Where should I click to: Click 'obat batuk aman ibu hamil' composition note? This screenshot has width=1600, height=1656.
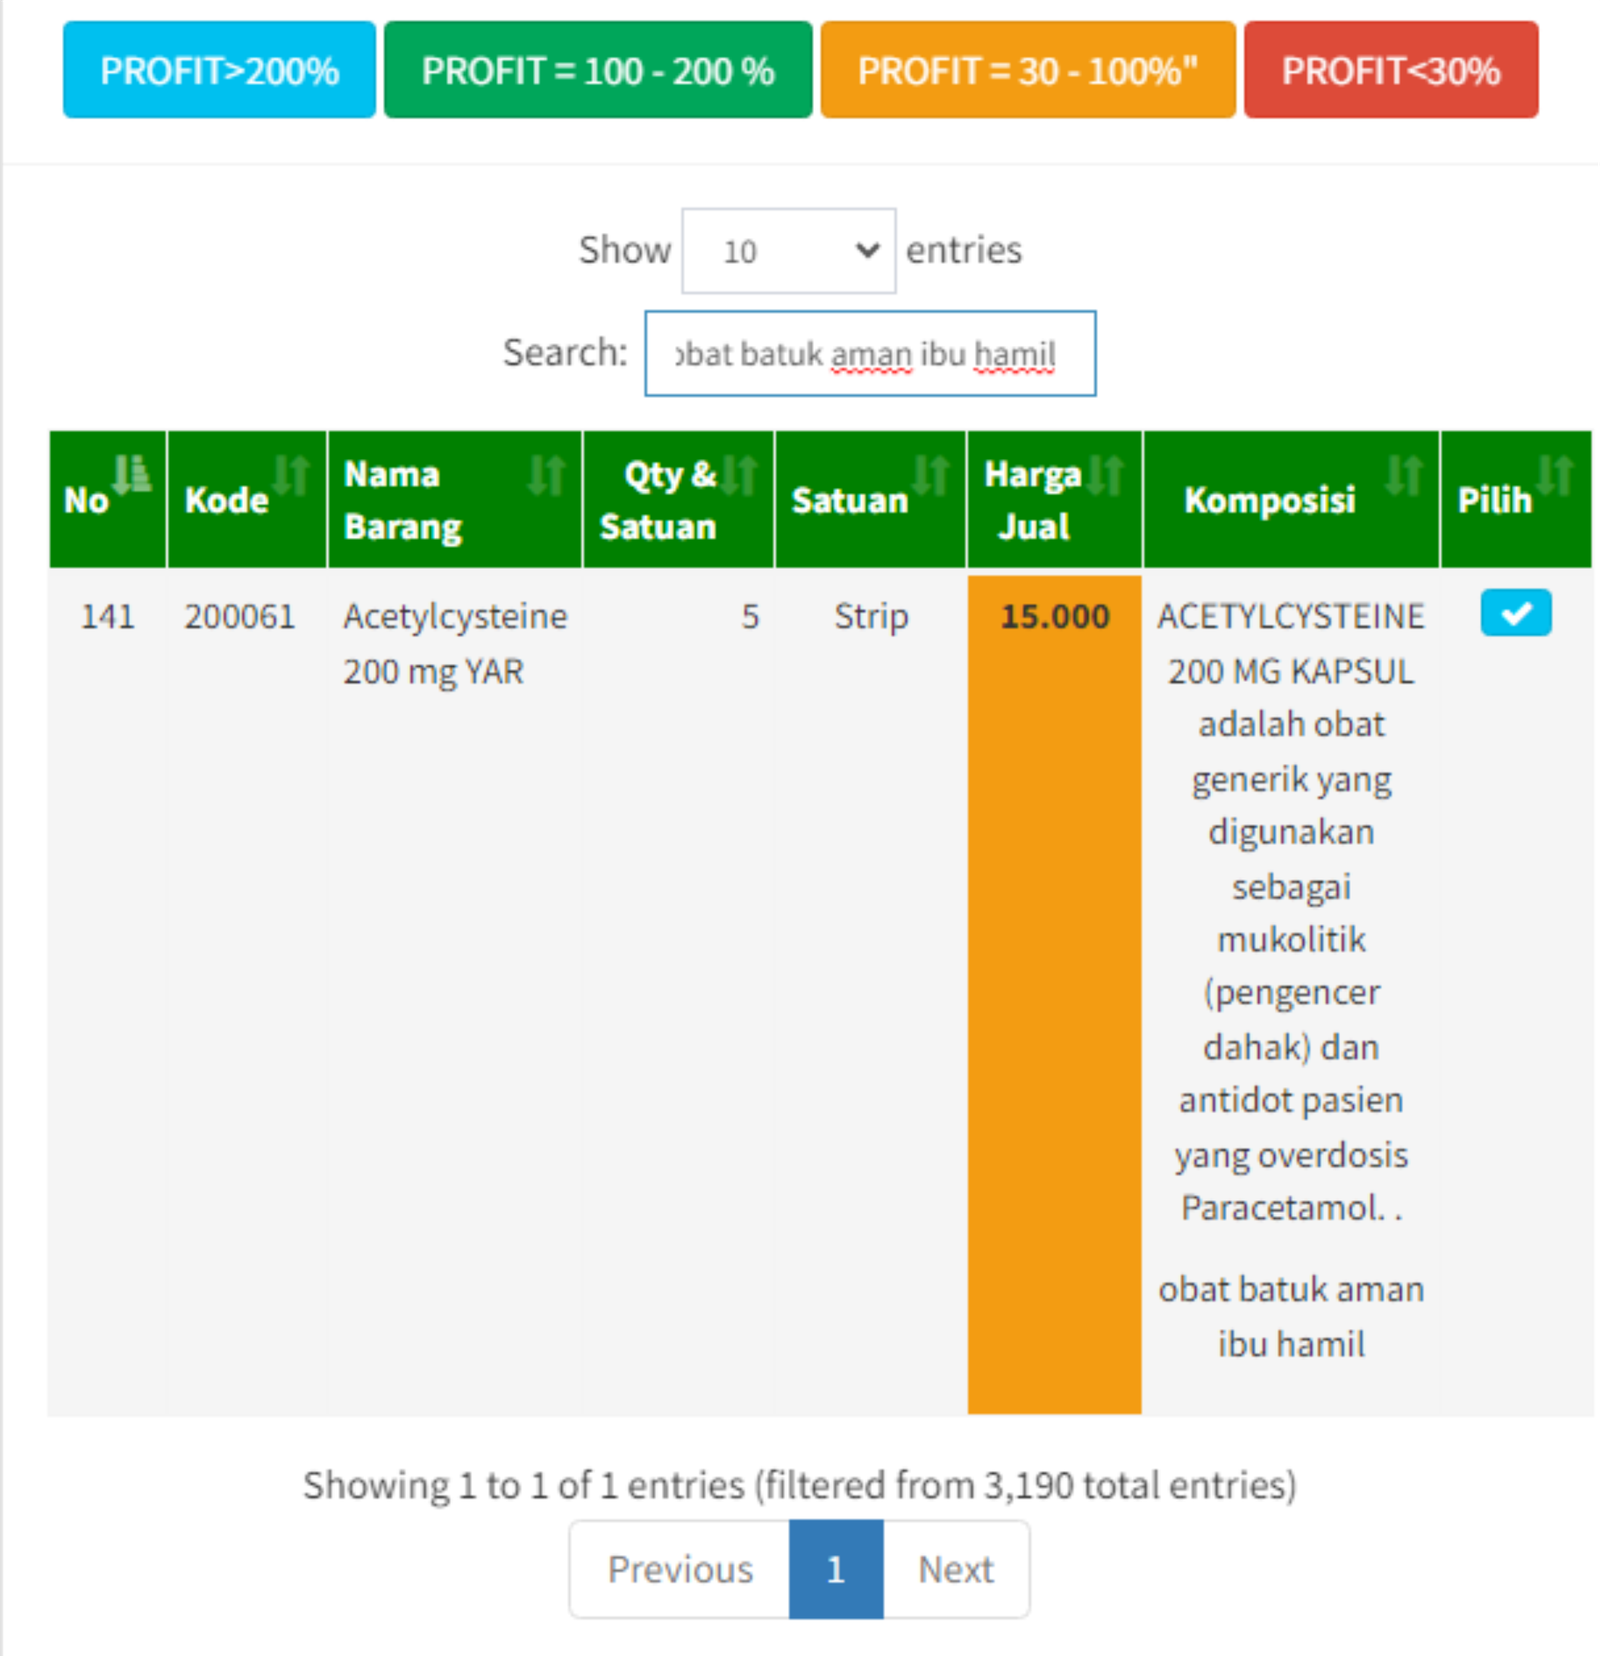click(1291, 1316)
